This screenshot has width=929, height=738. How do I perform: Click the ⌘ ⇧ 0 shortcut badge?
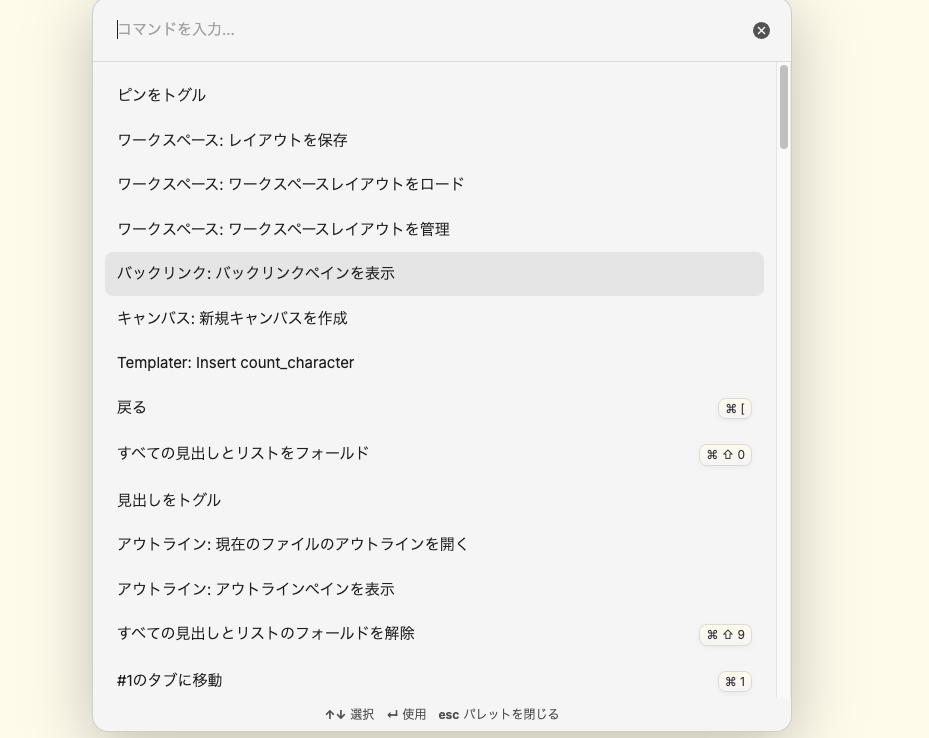(x=725, y=454)
